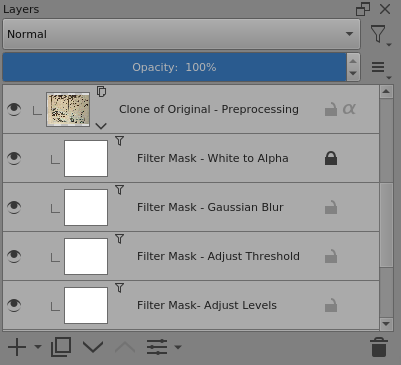Toggle alpha inheritance on Clone layer
This screenshot has width=401, height=365.
pos(349,109)
